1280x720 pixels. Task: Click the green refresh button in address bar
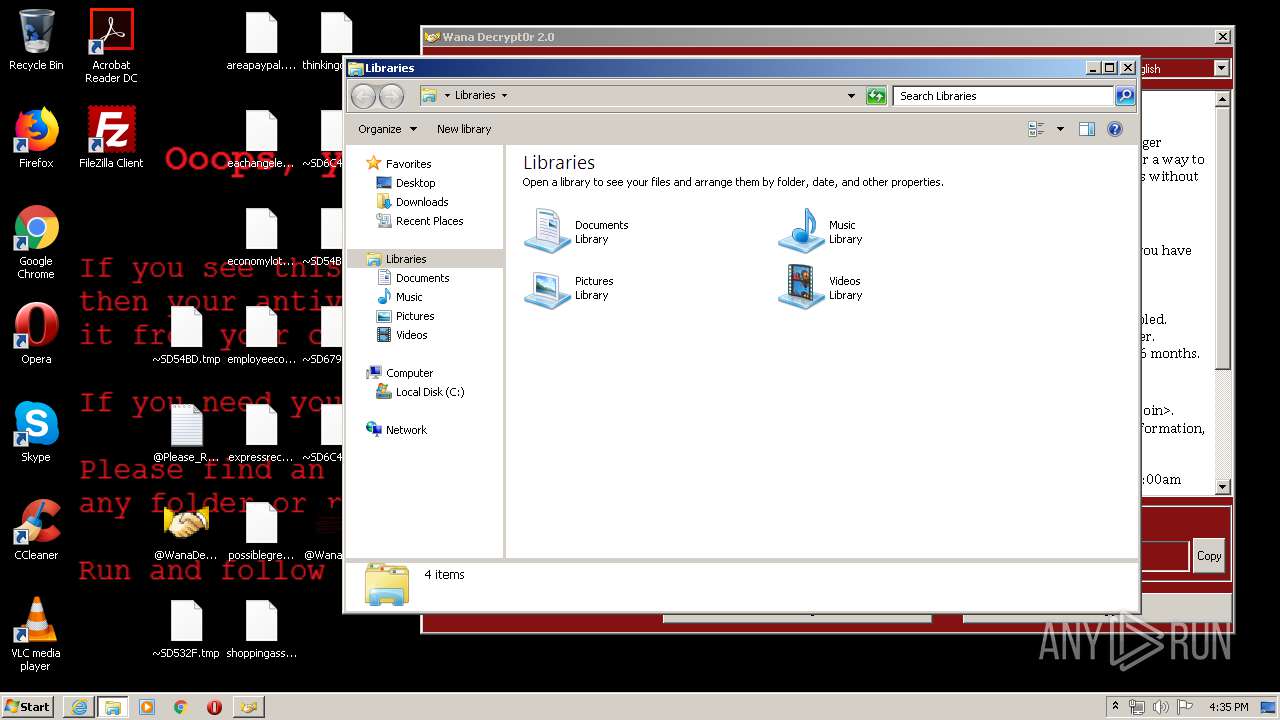[876, 96]
